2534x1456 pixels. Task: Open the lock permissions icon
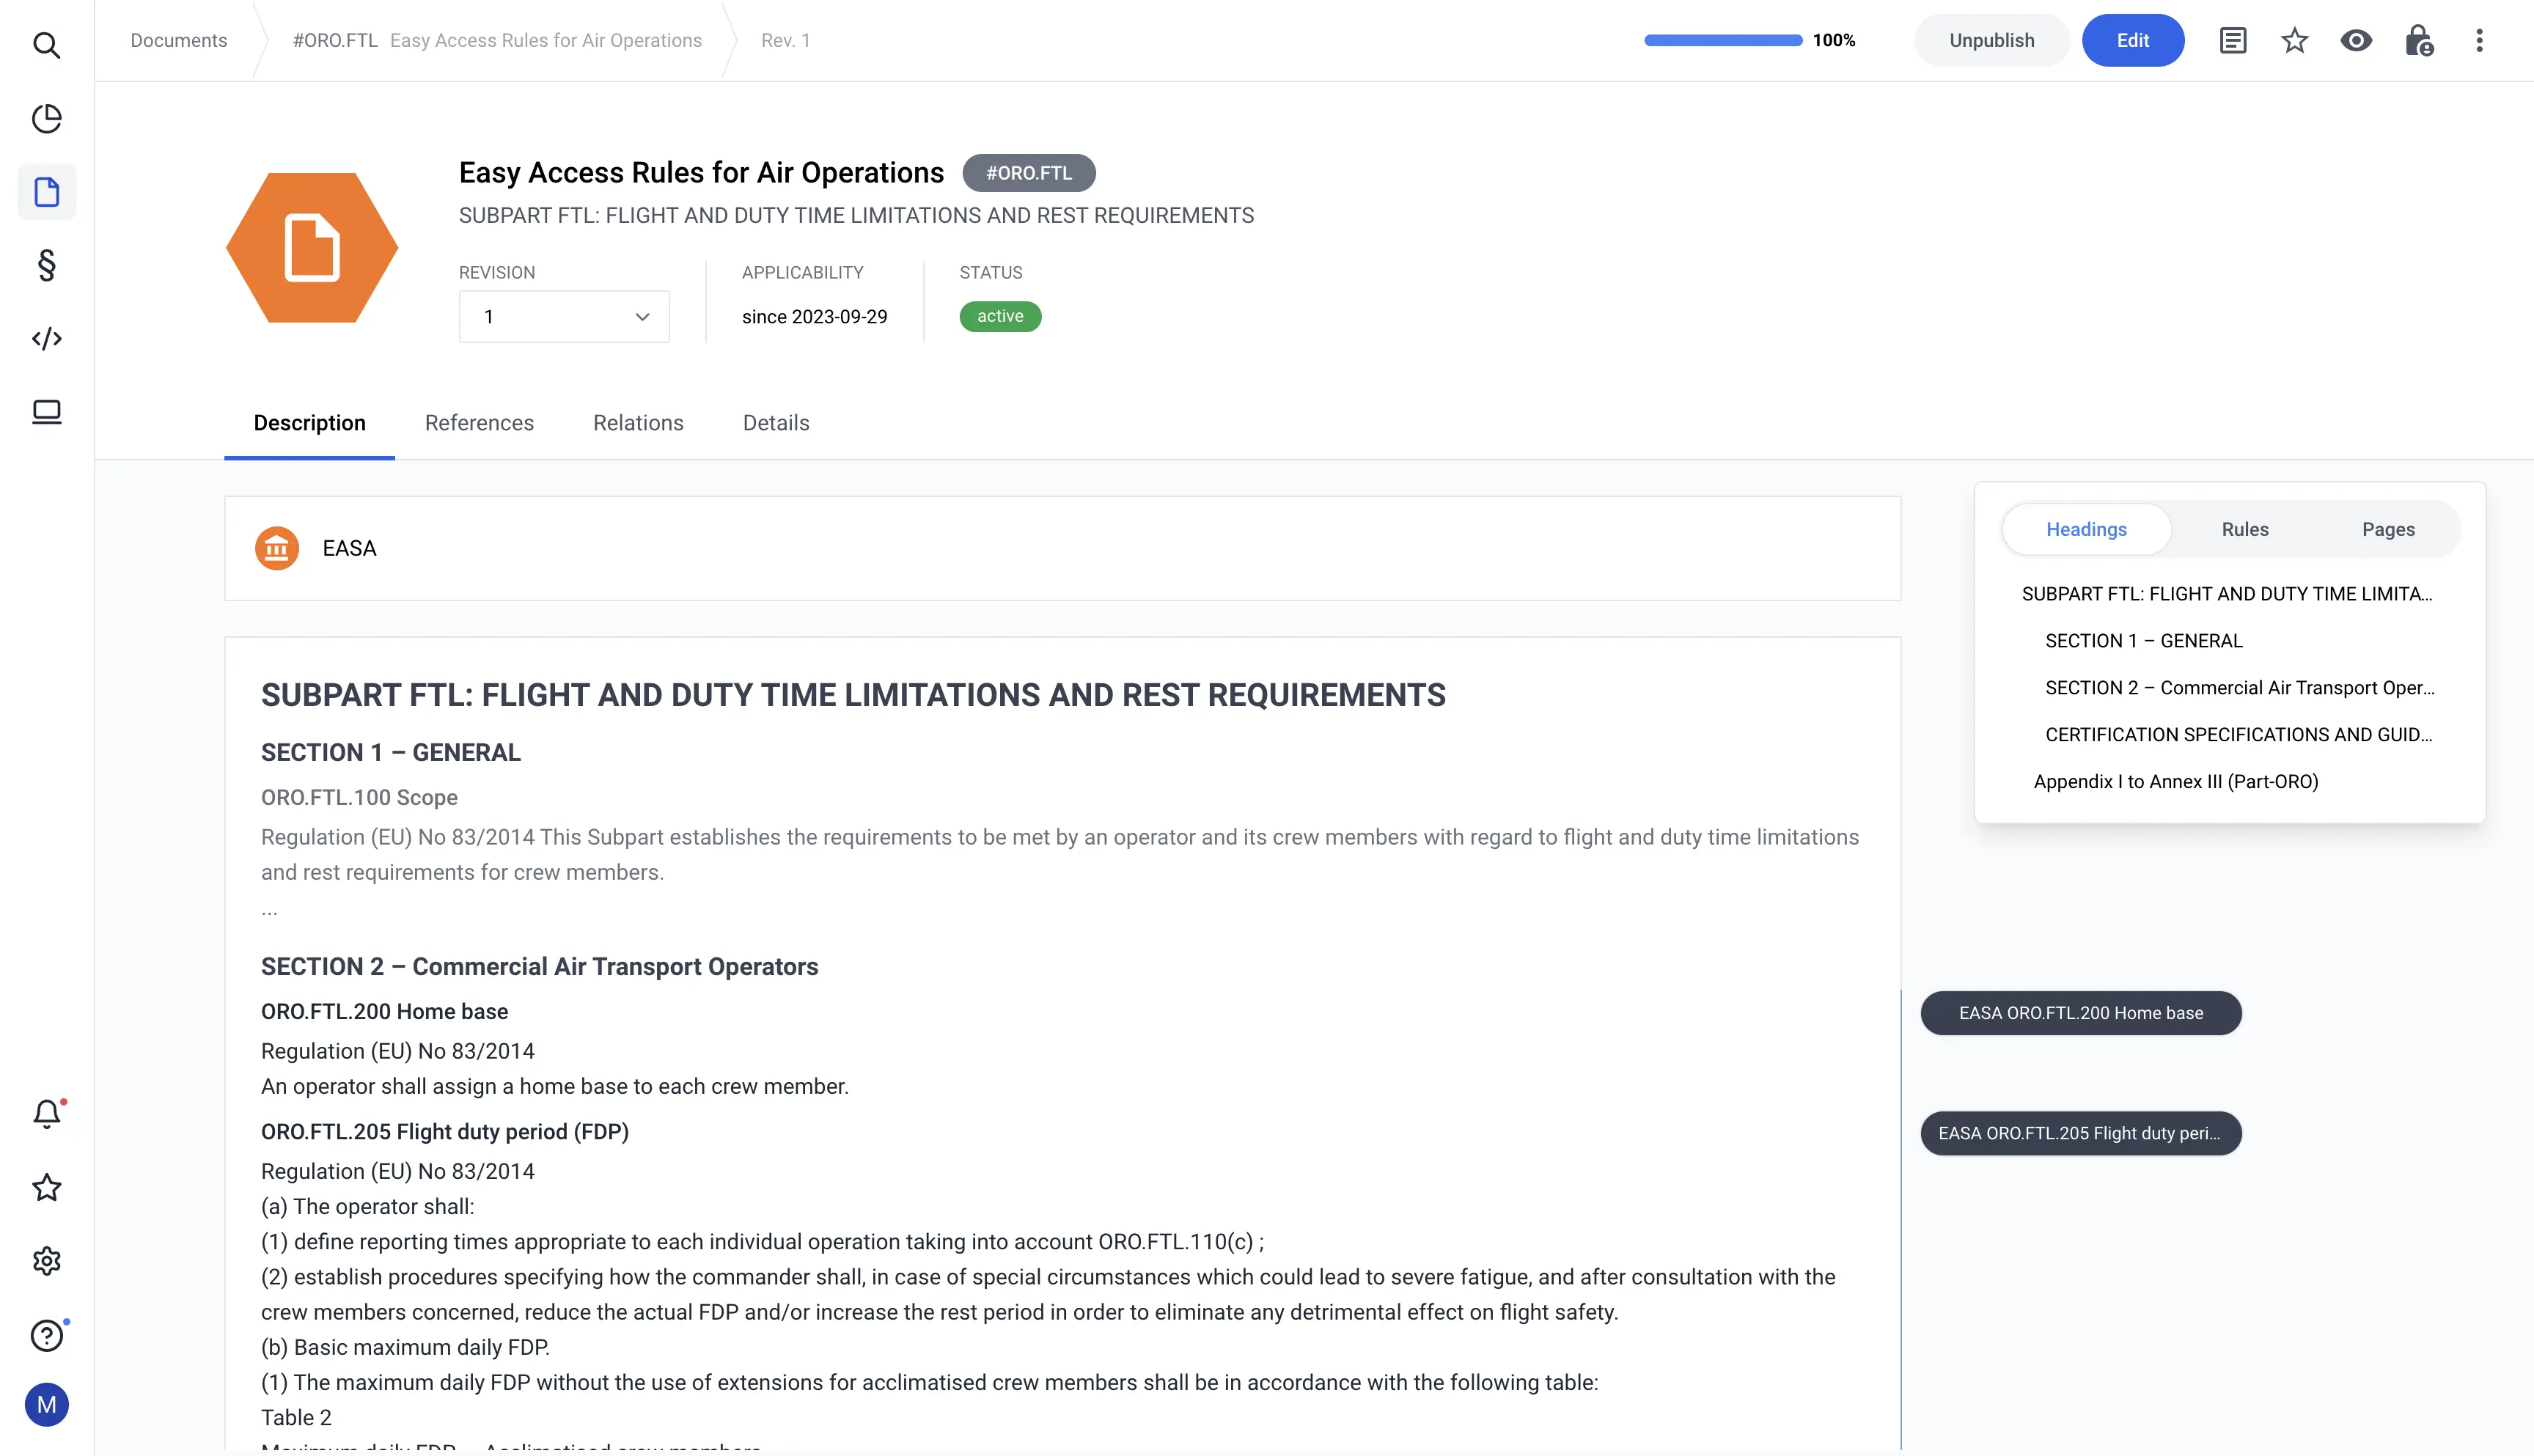(x=2418, y=41)
